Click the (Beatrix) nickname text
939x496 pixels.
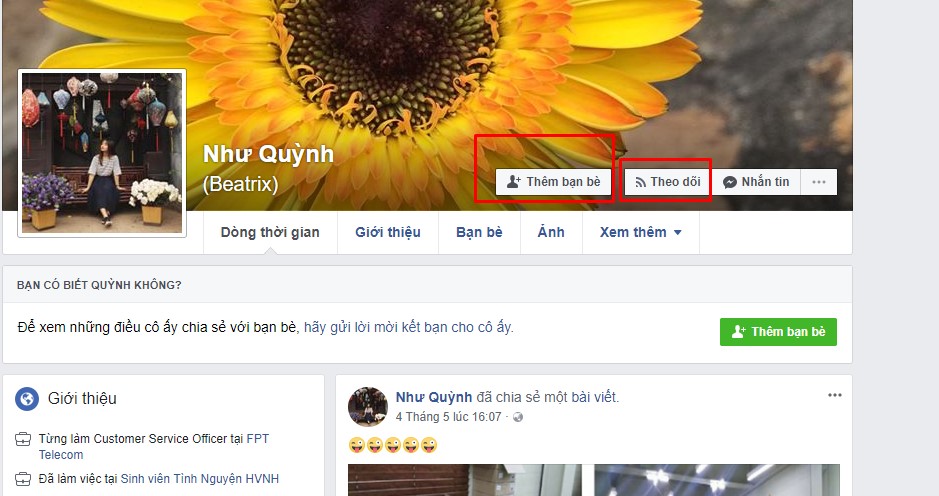(240, 183)
